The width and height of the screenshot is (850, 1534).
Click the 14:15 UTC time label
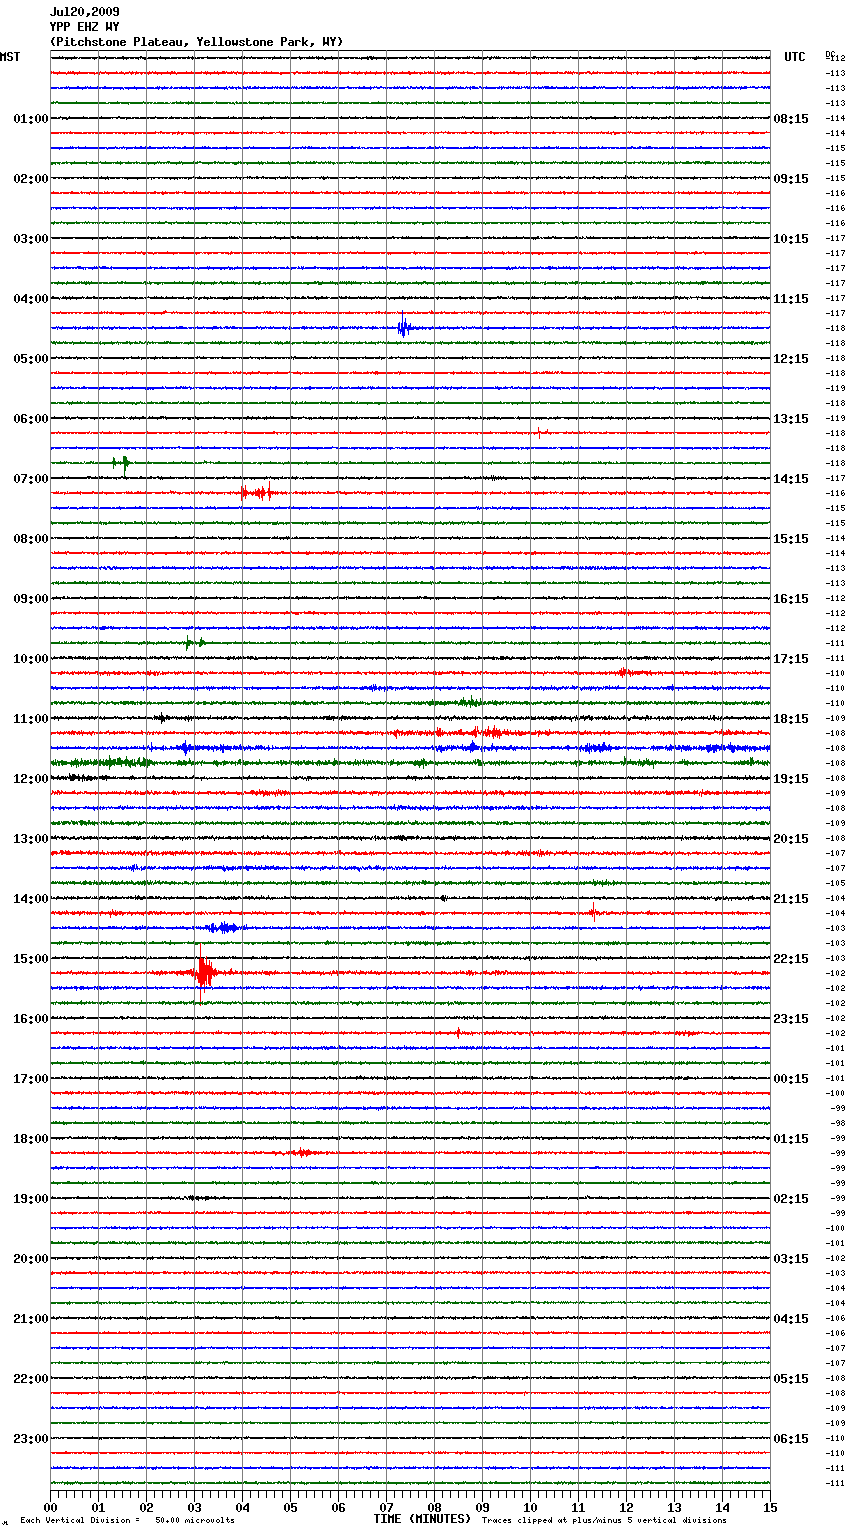point(791,479)
